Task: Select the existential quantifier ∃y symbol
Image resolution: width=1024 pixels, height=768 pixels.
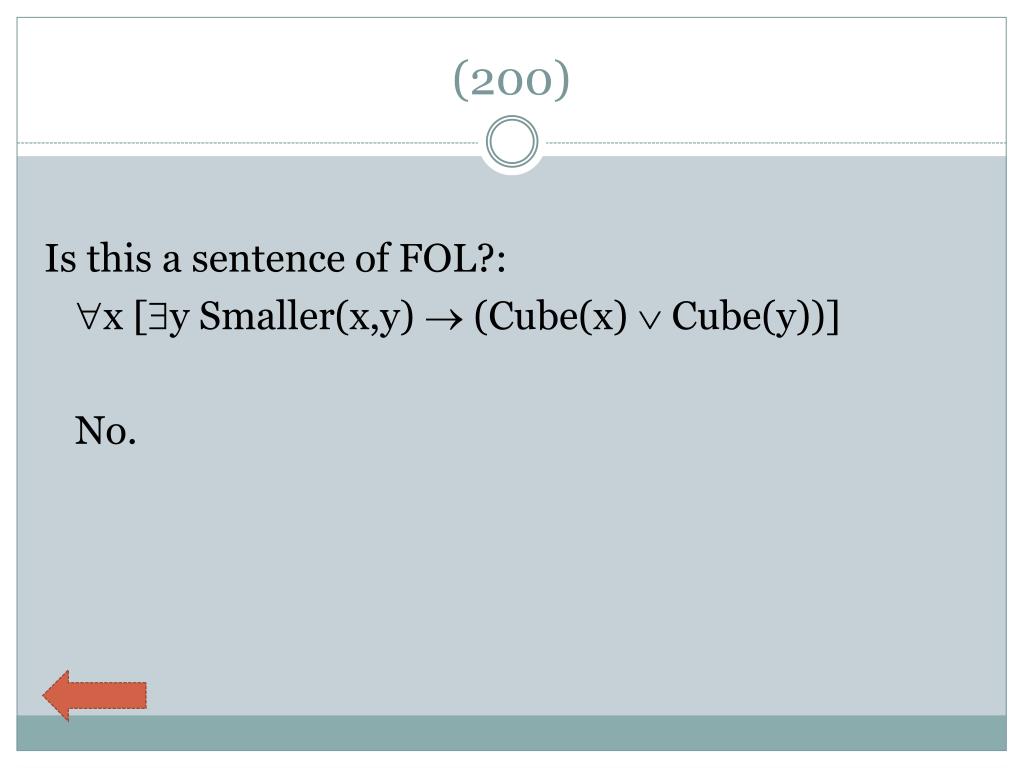Action: 168,319
